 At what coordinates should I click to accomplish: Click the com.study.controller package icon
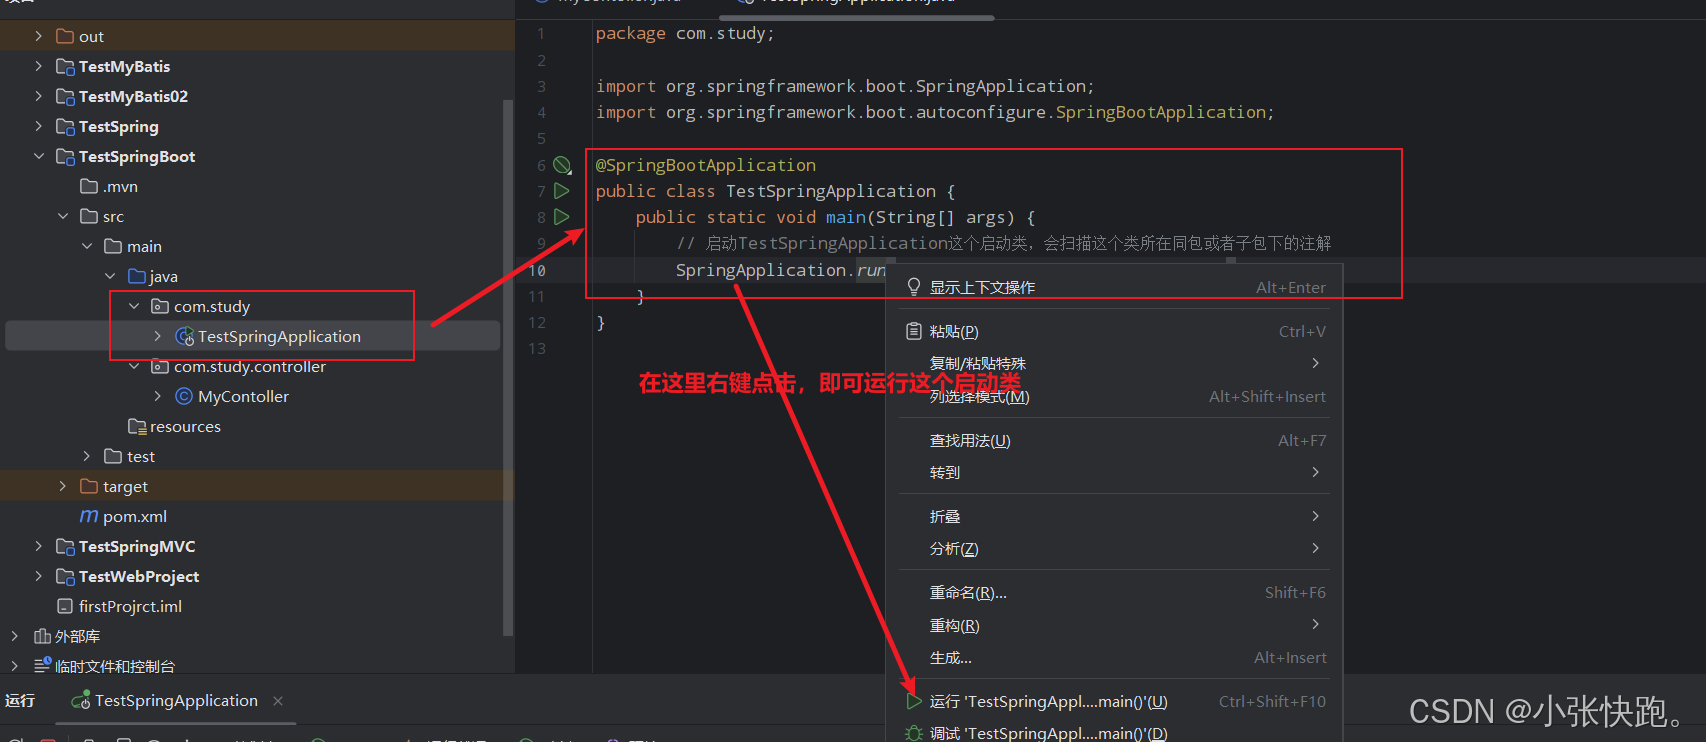(x=160, y=366)
